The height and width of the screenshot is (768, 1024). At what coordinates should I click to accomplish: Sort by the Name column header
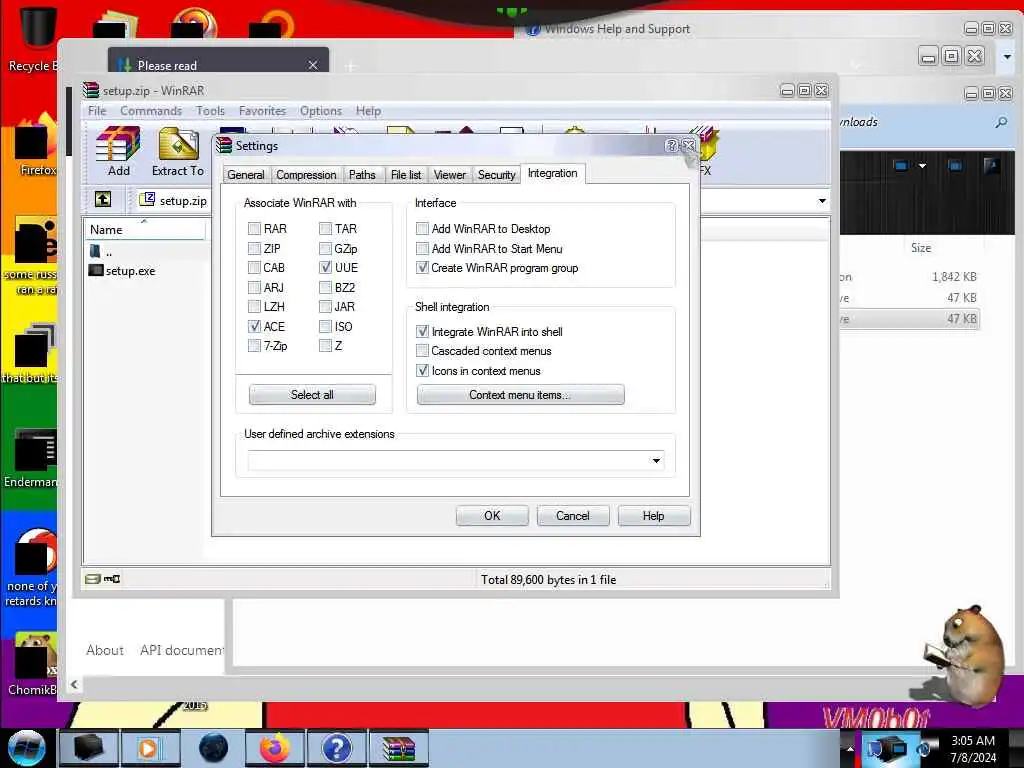click(x=145, y=230)
